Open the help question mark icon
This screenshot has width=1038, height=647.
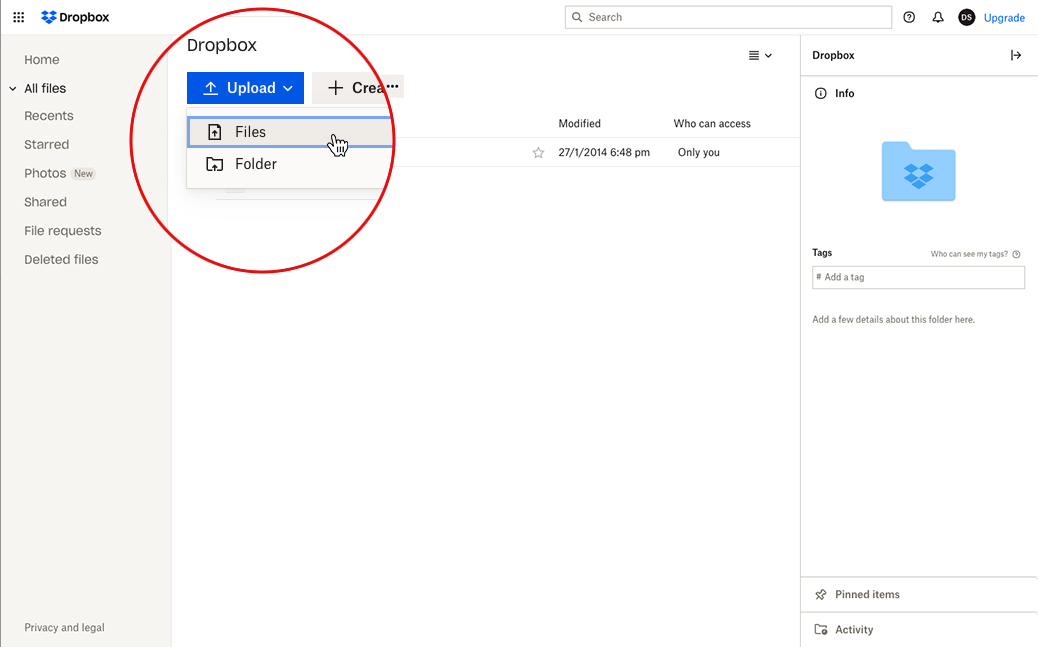coord(909,17)
